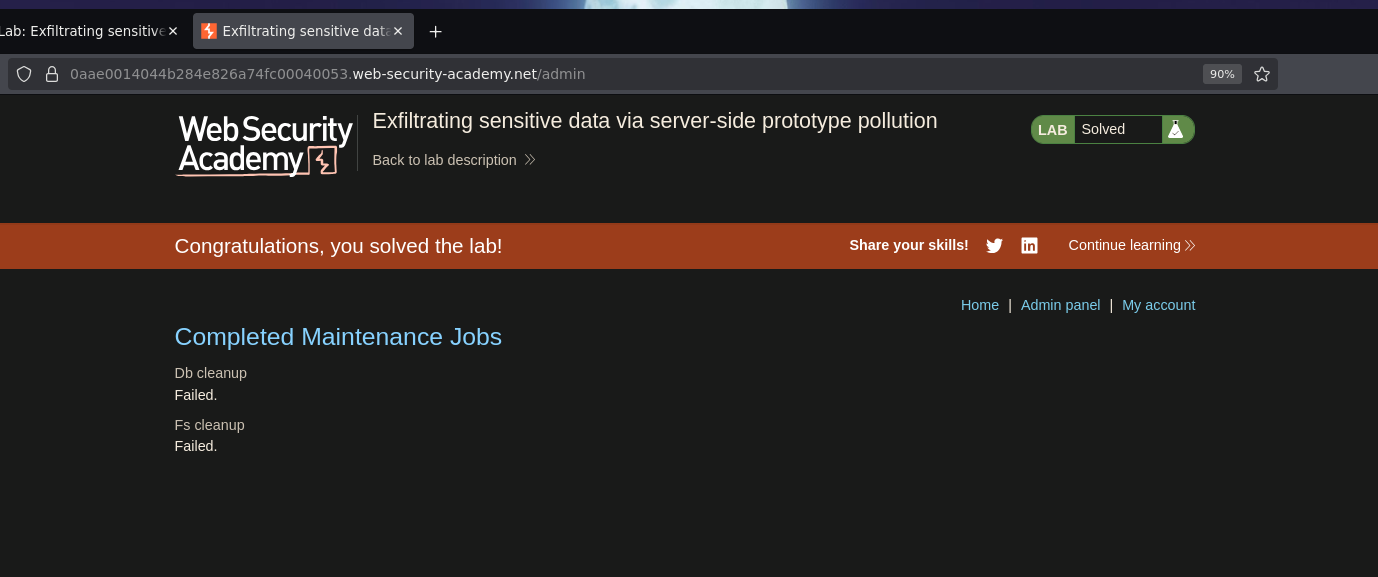The image size is (1378, 577).
Task: Click the lab flask icon
Action: point(1176,129)
